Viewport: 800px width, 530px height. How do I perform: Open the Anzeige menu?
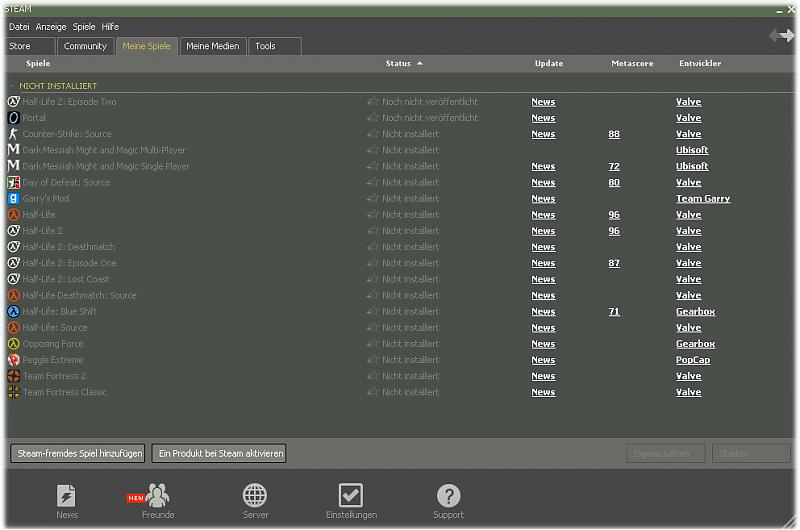pos(51,27)
